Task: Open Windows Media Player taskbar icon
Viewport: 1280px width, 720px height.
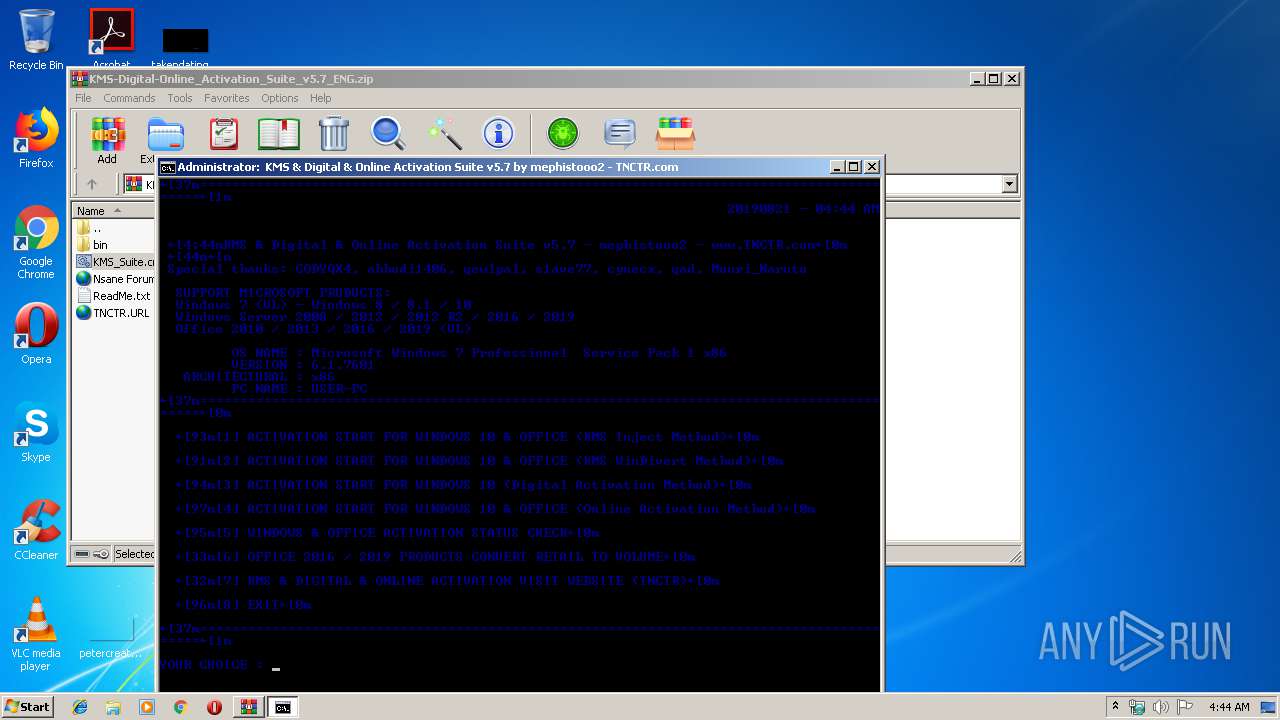Action: click(x=147, y=707)
